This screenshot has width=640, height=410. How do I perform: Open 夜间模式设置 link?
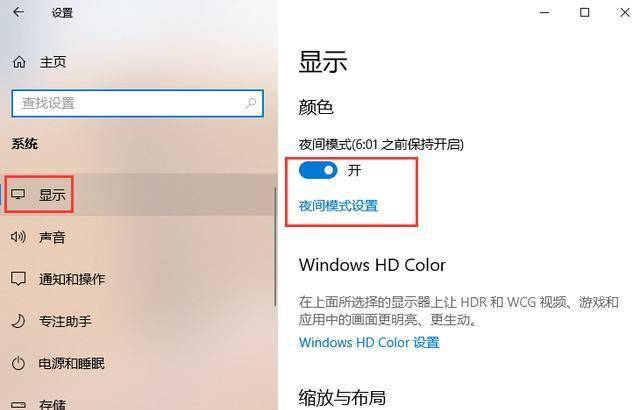(x=338, y=206)
